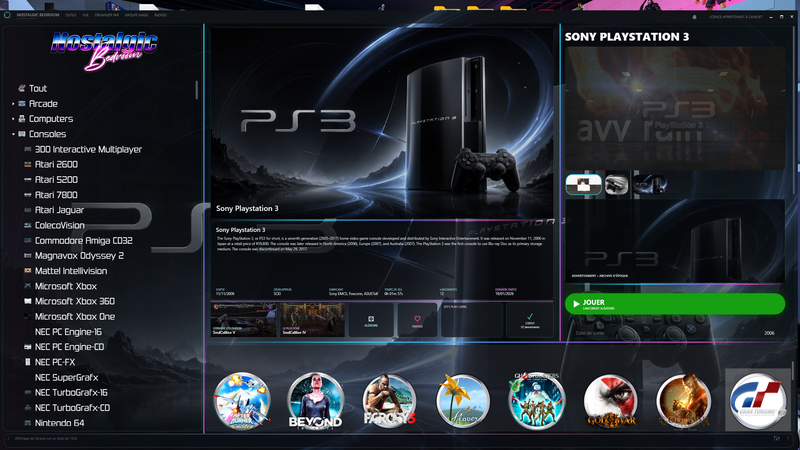
Task: Open the 3DO Interactive Multiplayer platform
Action: click(88, 149)
